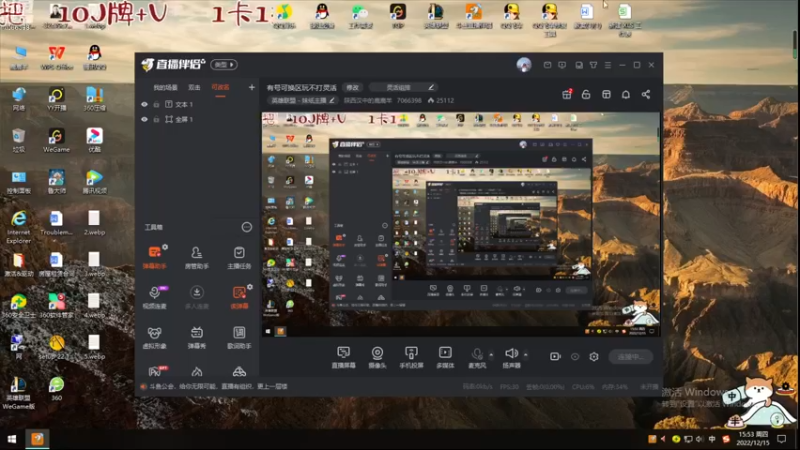Open the 弹幕助手 barrage assistant tool

point(155,257)
